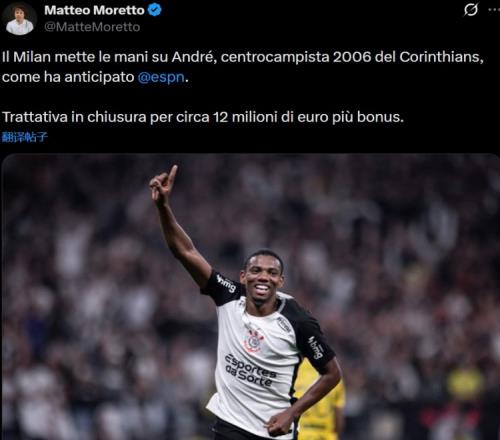Viewport: 500px width, 440px height.
Task: Click the Corinthians crest on the white jersey
Action: pos(254,339)
